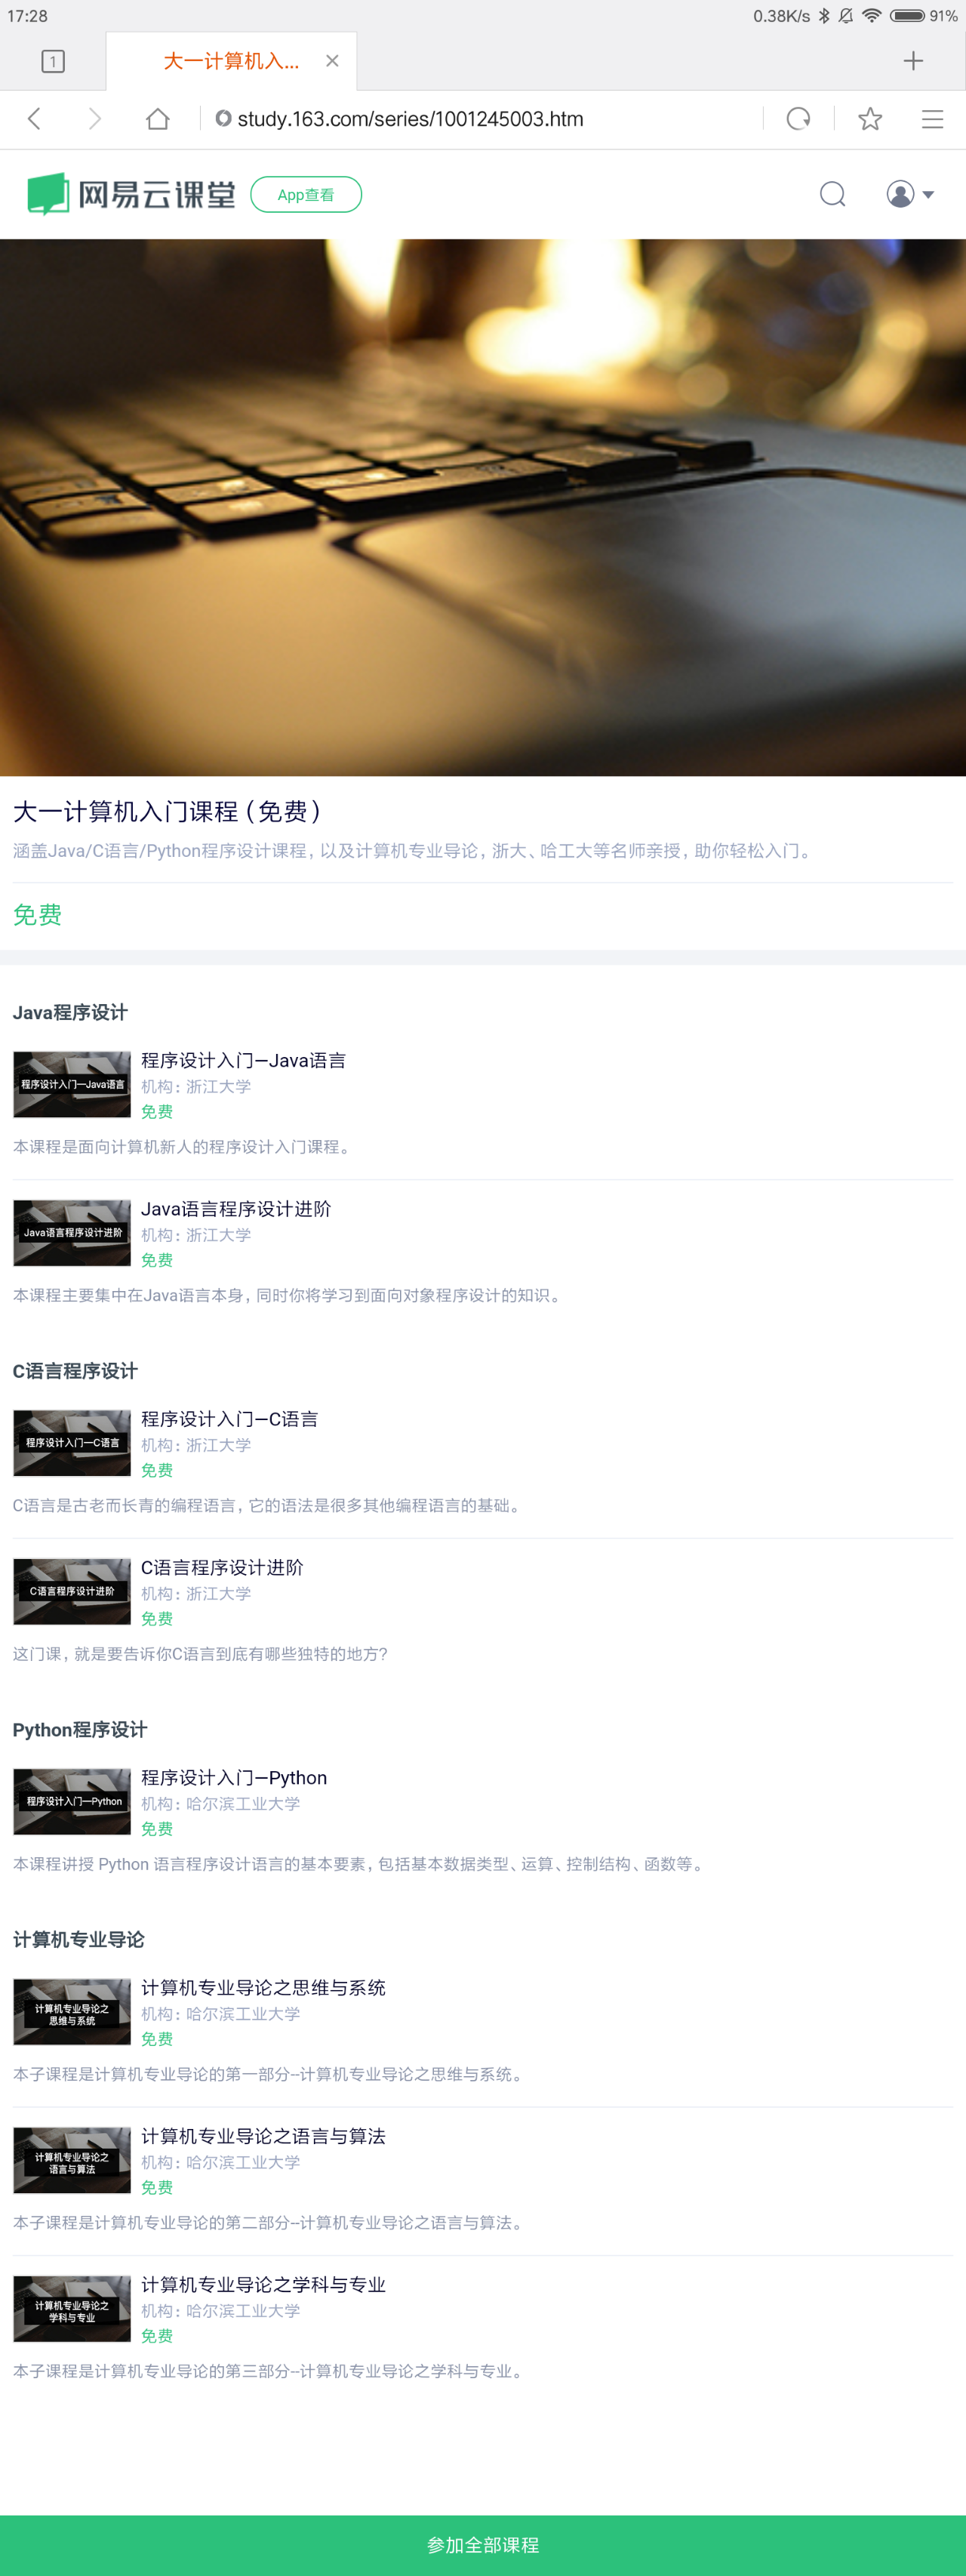Image resolution: width=966 pixels, height=2576 pixels.
Task: Go forward with the browser forward arrow
Action: [x=95, y=119]
